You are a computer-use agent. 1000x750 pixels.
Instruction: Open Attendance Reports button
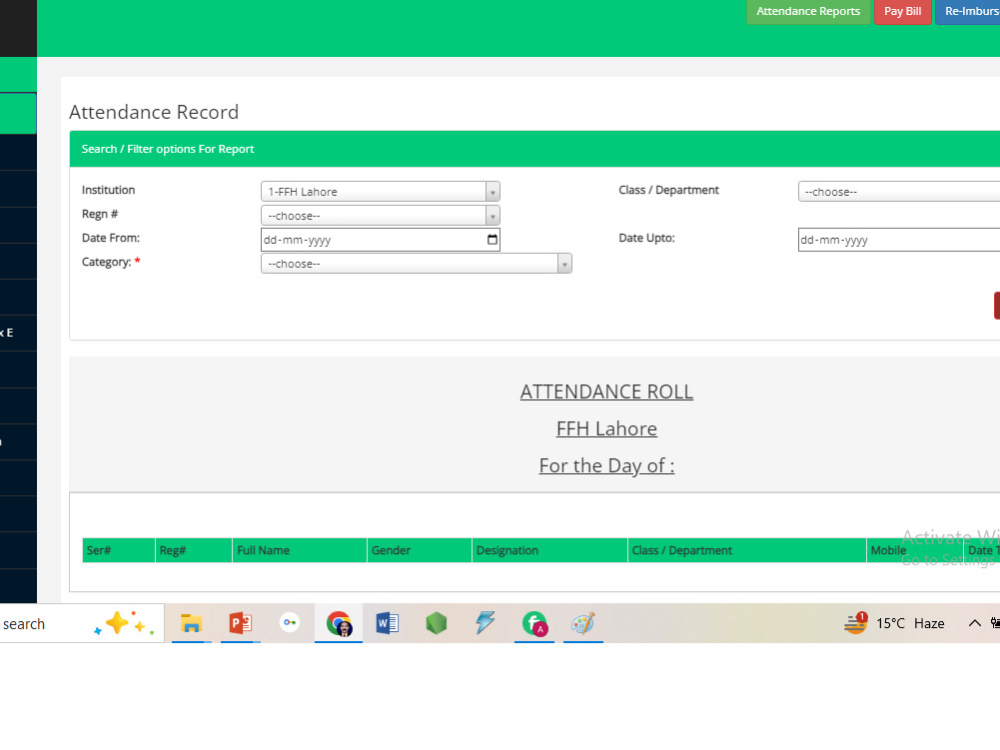tap(808, 11)
